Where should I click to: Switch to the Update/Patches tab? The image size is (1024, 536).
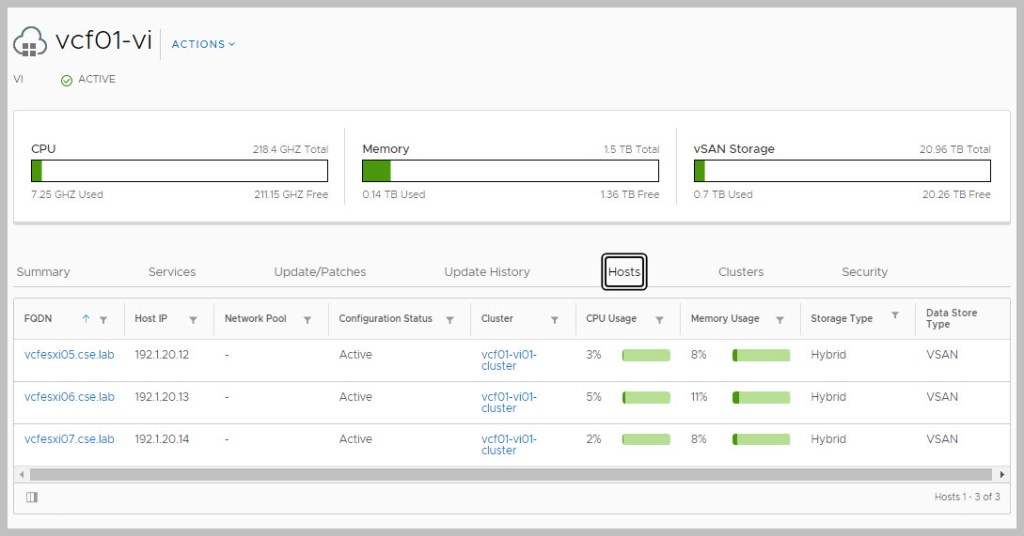tap(320, 272)
